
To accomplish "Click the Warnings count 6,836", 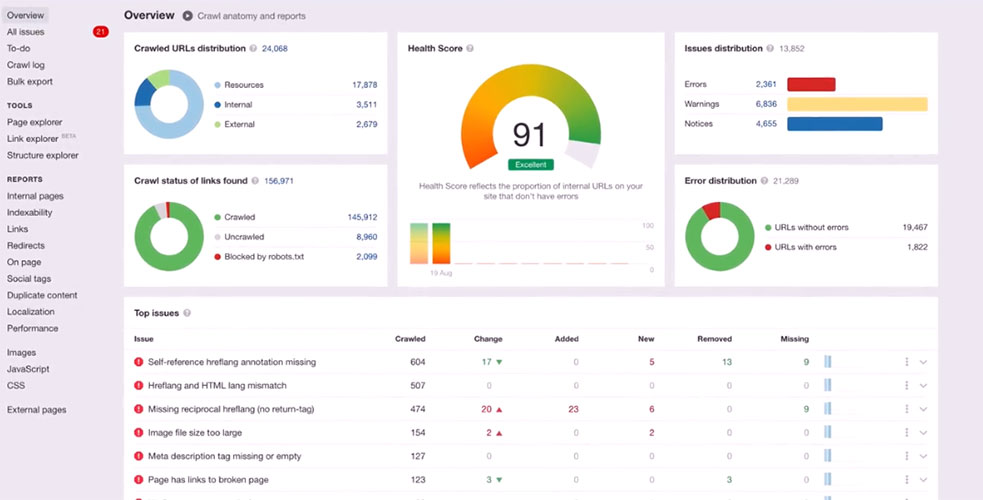I will point(766,104).
